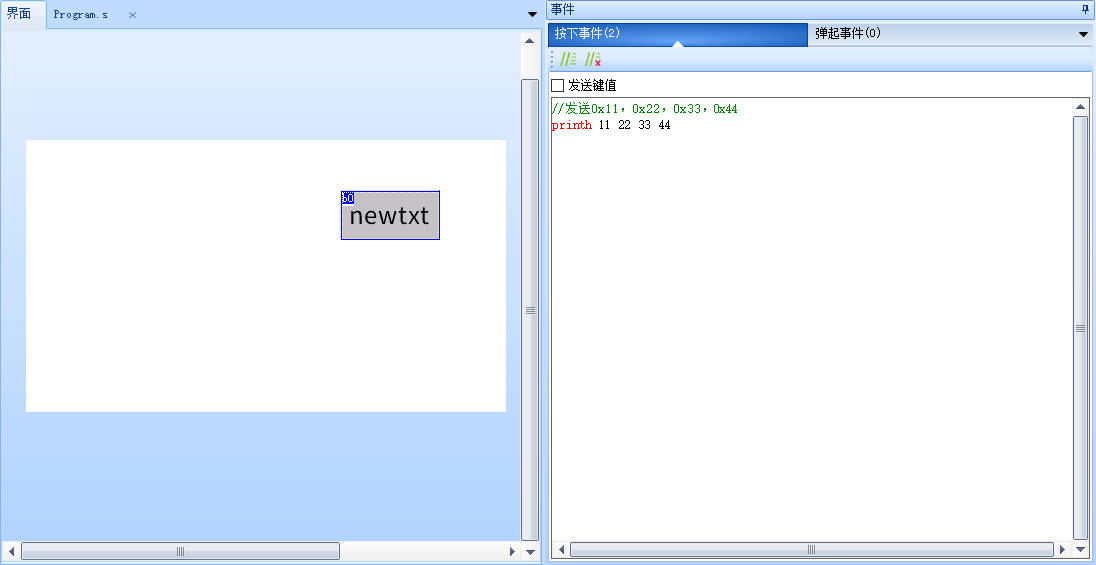This screenshot has height=565, width=1096.
Task: Switch to the 弹起事件(0) tab
Action: pyautogui.click(x=848, y=34)
